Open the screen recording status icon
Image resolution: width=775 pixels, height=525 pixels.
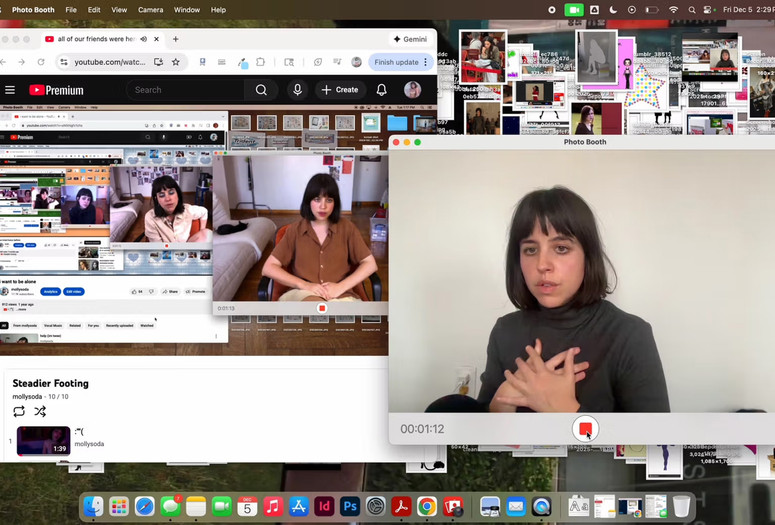click(x=552, y=10)
